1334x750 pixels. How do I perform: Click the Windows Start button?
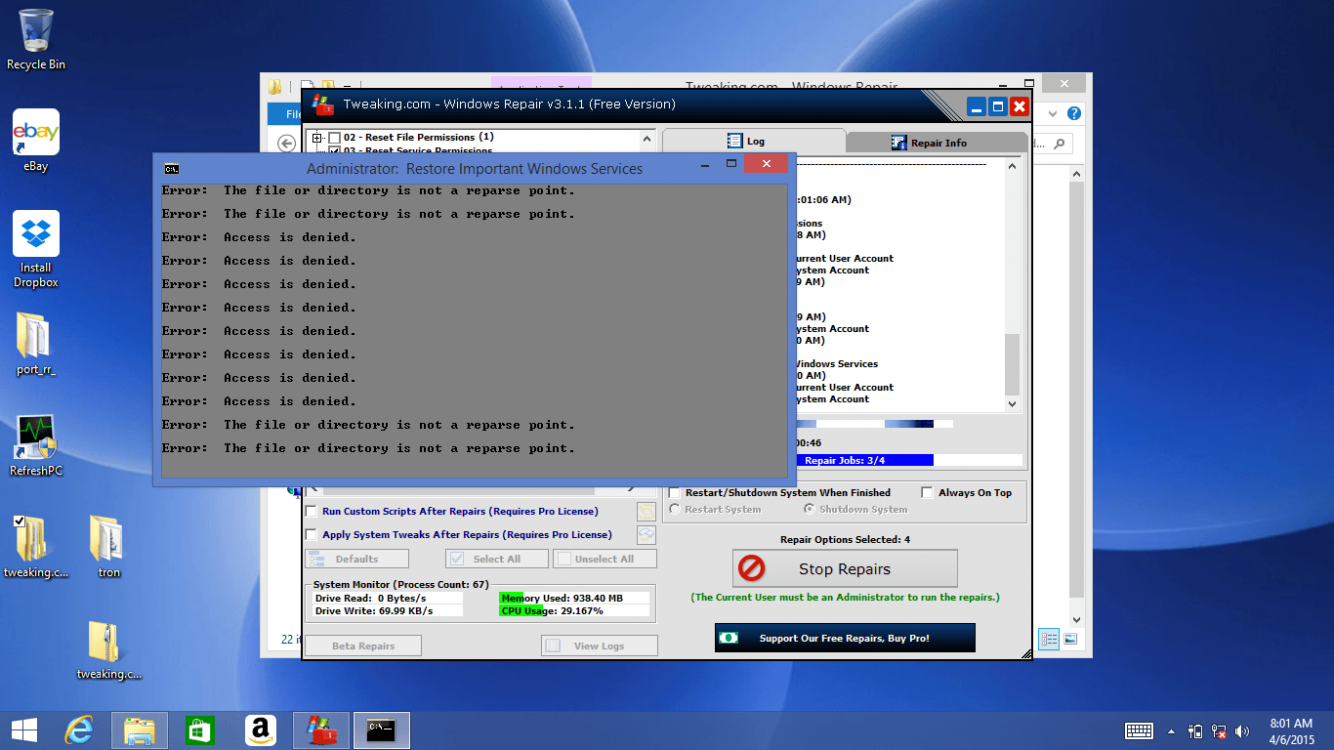click(24, 731)
